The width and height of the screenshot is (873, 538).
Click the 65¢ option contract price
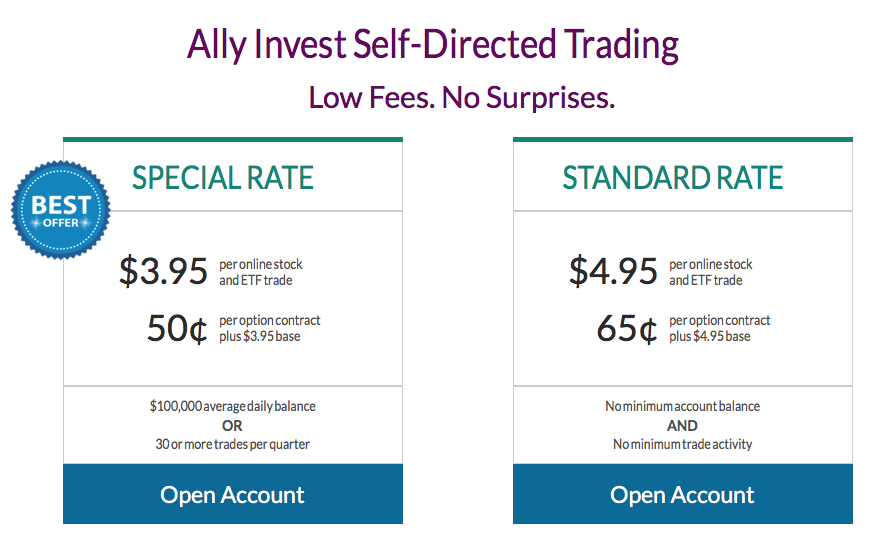(627, 329)
